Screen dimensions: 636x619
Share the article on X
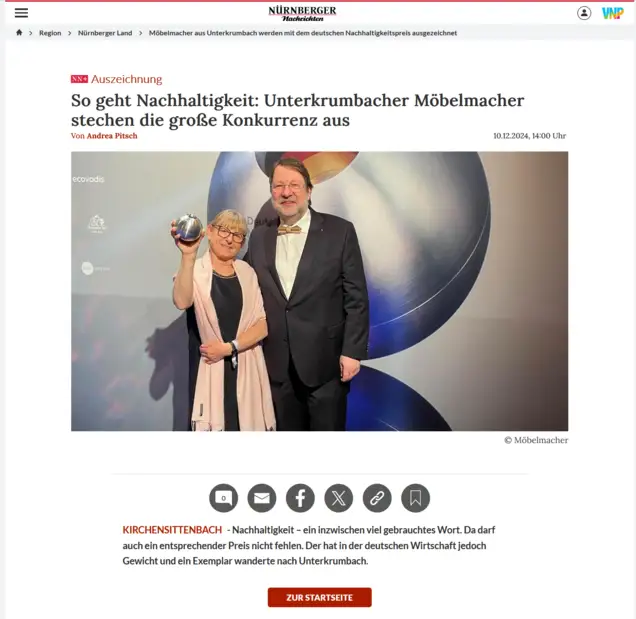tap(339, 498)
